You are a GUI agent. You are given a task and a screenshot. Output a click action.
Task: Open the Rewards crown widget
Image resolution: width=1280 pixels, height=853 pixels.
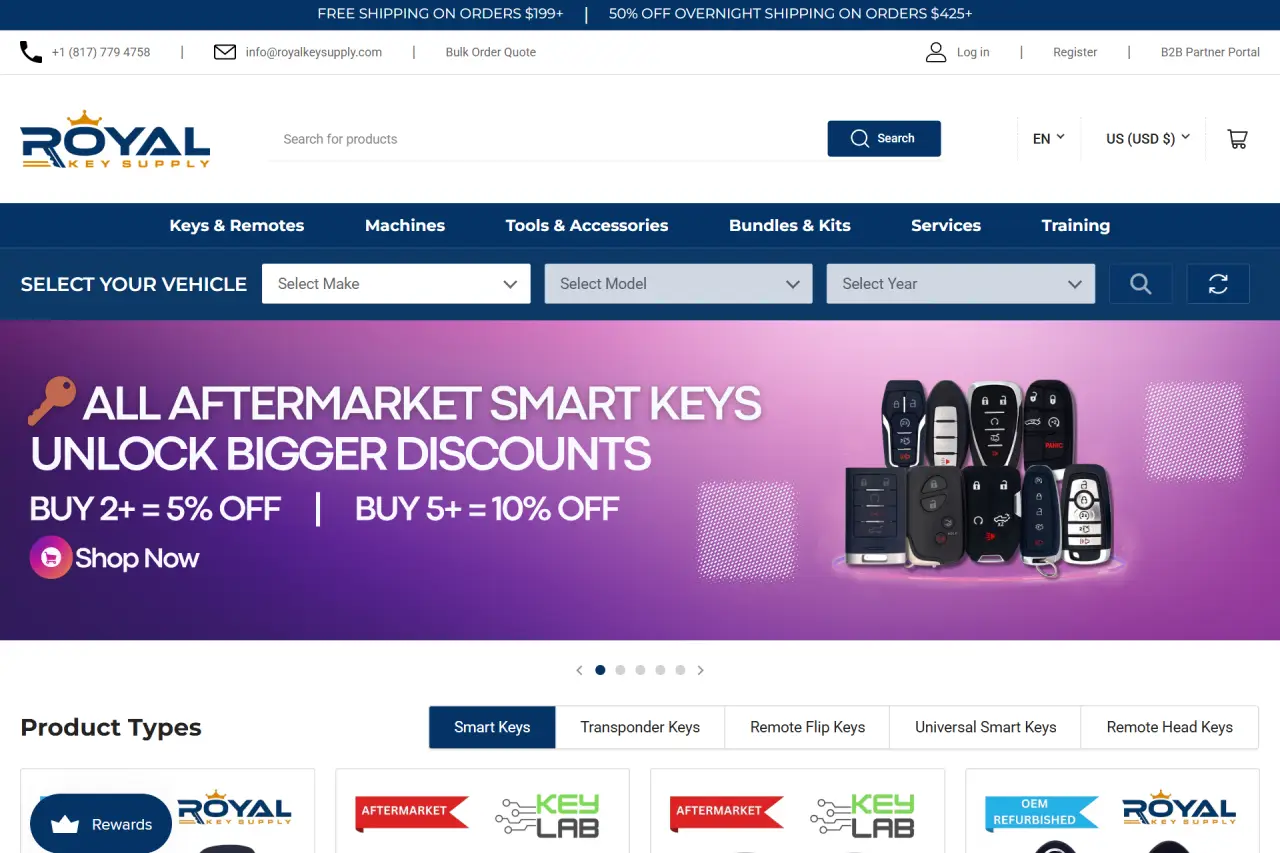tap(101, 824)
